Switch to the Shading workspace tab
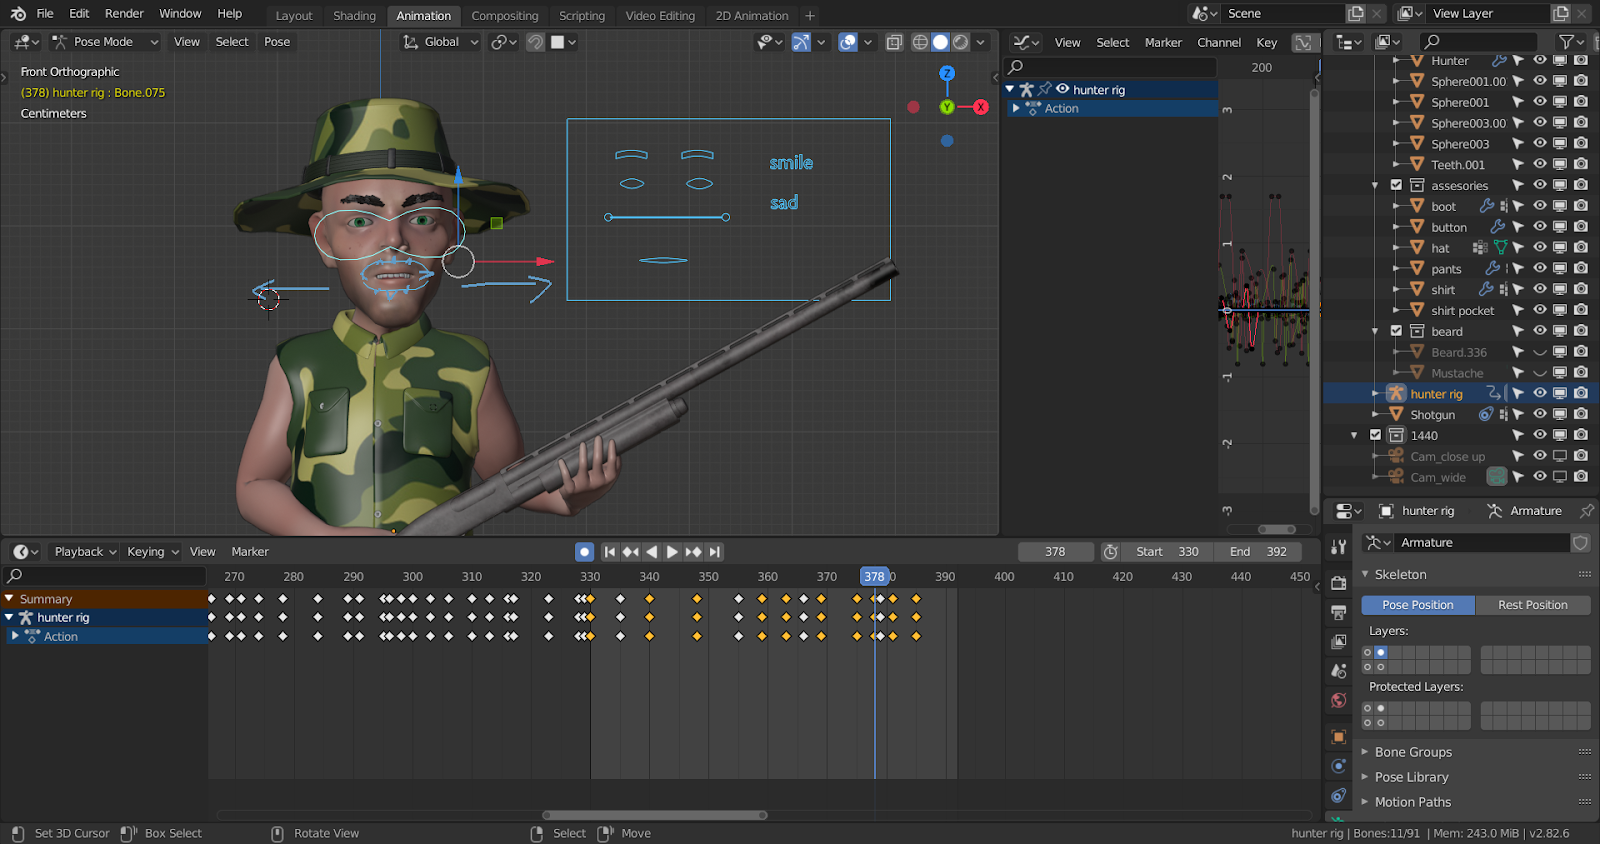Image resolution: width=1600 pixels, height=844 pixels. point(354,16)
